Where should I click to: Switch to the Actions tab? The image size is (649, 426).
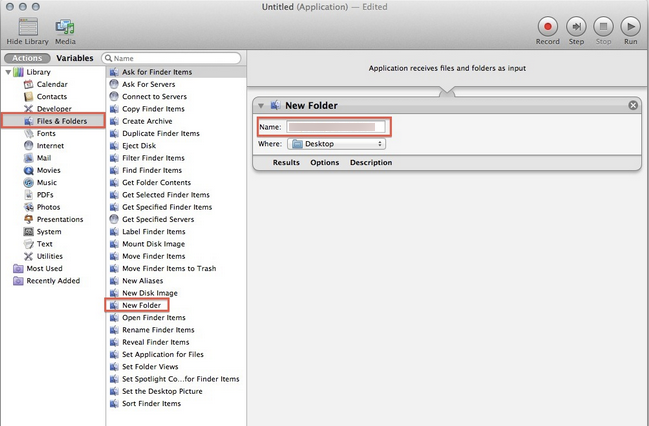click(x=27, y=58)
